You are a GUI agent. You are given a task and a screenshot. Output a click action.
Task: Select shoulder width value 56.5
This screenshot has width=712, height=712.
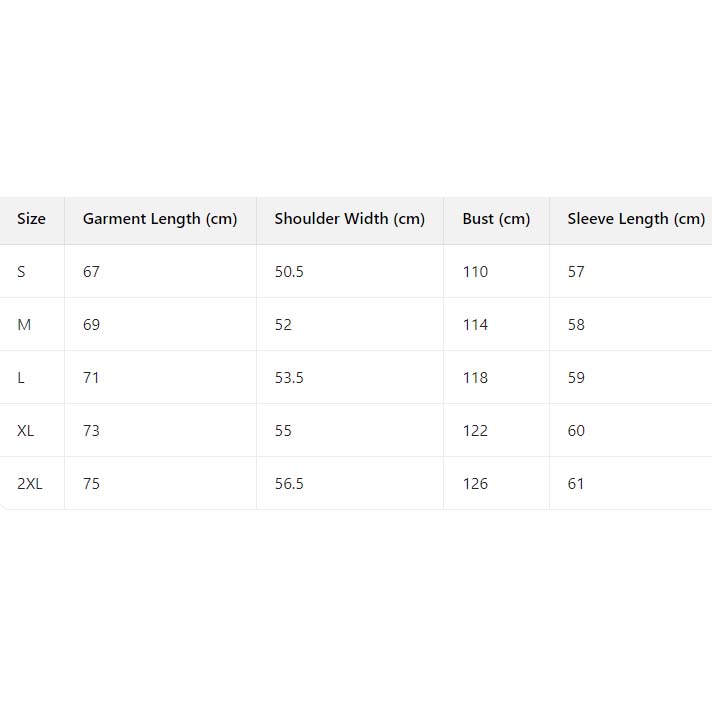tap(289, 484)
